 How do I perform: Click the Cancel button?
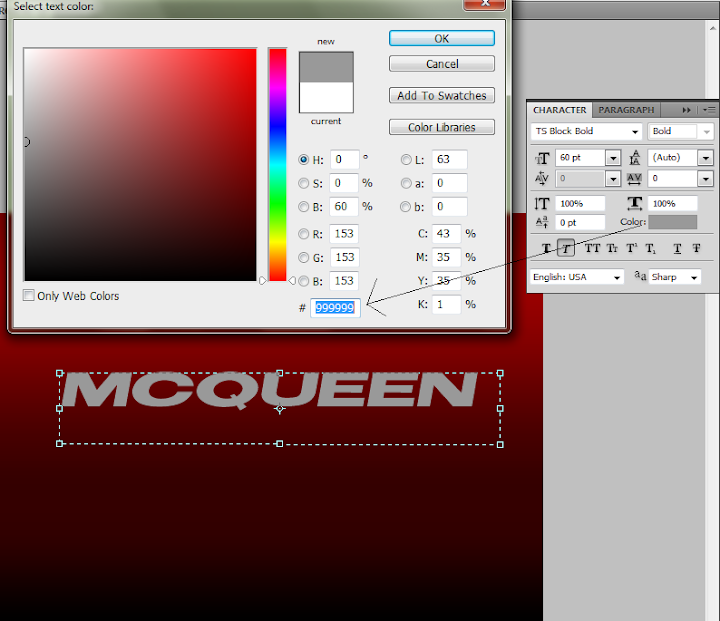[442, 64]
